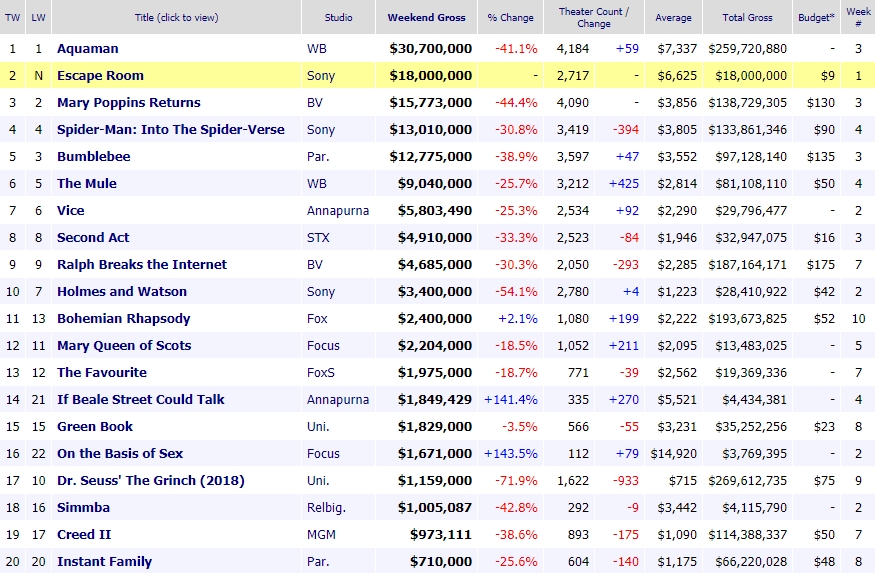This screenshot has height=573, width=875.
Task: Open the Aquaman movie page
Action: pyautogui.click(x=88, y=49)
